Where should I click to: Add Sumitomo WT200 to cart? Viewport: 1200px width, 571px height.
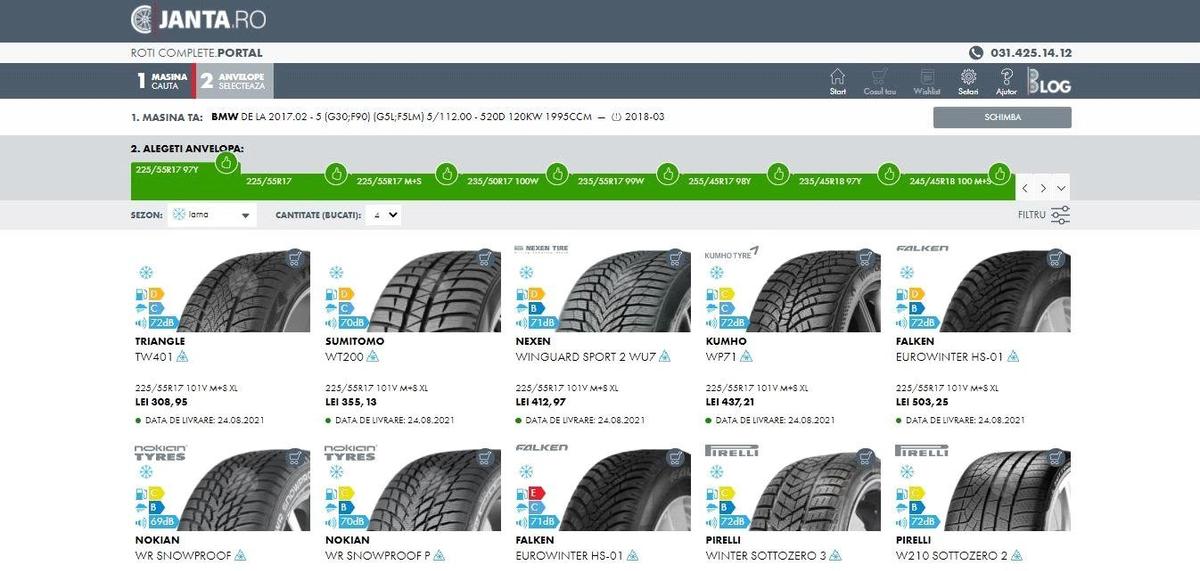[x=485, y=258]
